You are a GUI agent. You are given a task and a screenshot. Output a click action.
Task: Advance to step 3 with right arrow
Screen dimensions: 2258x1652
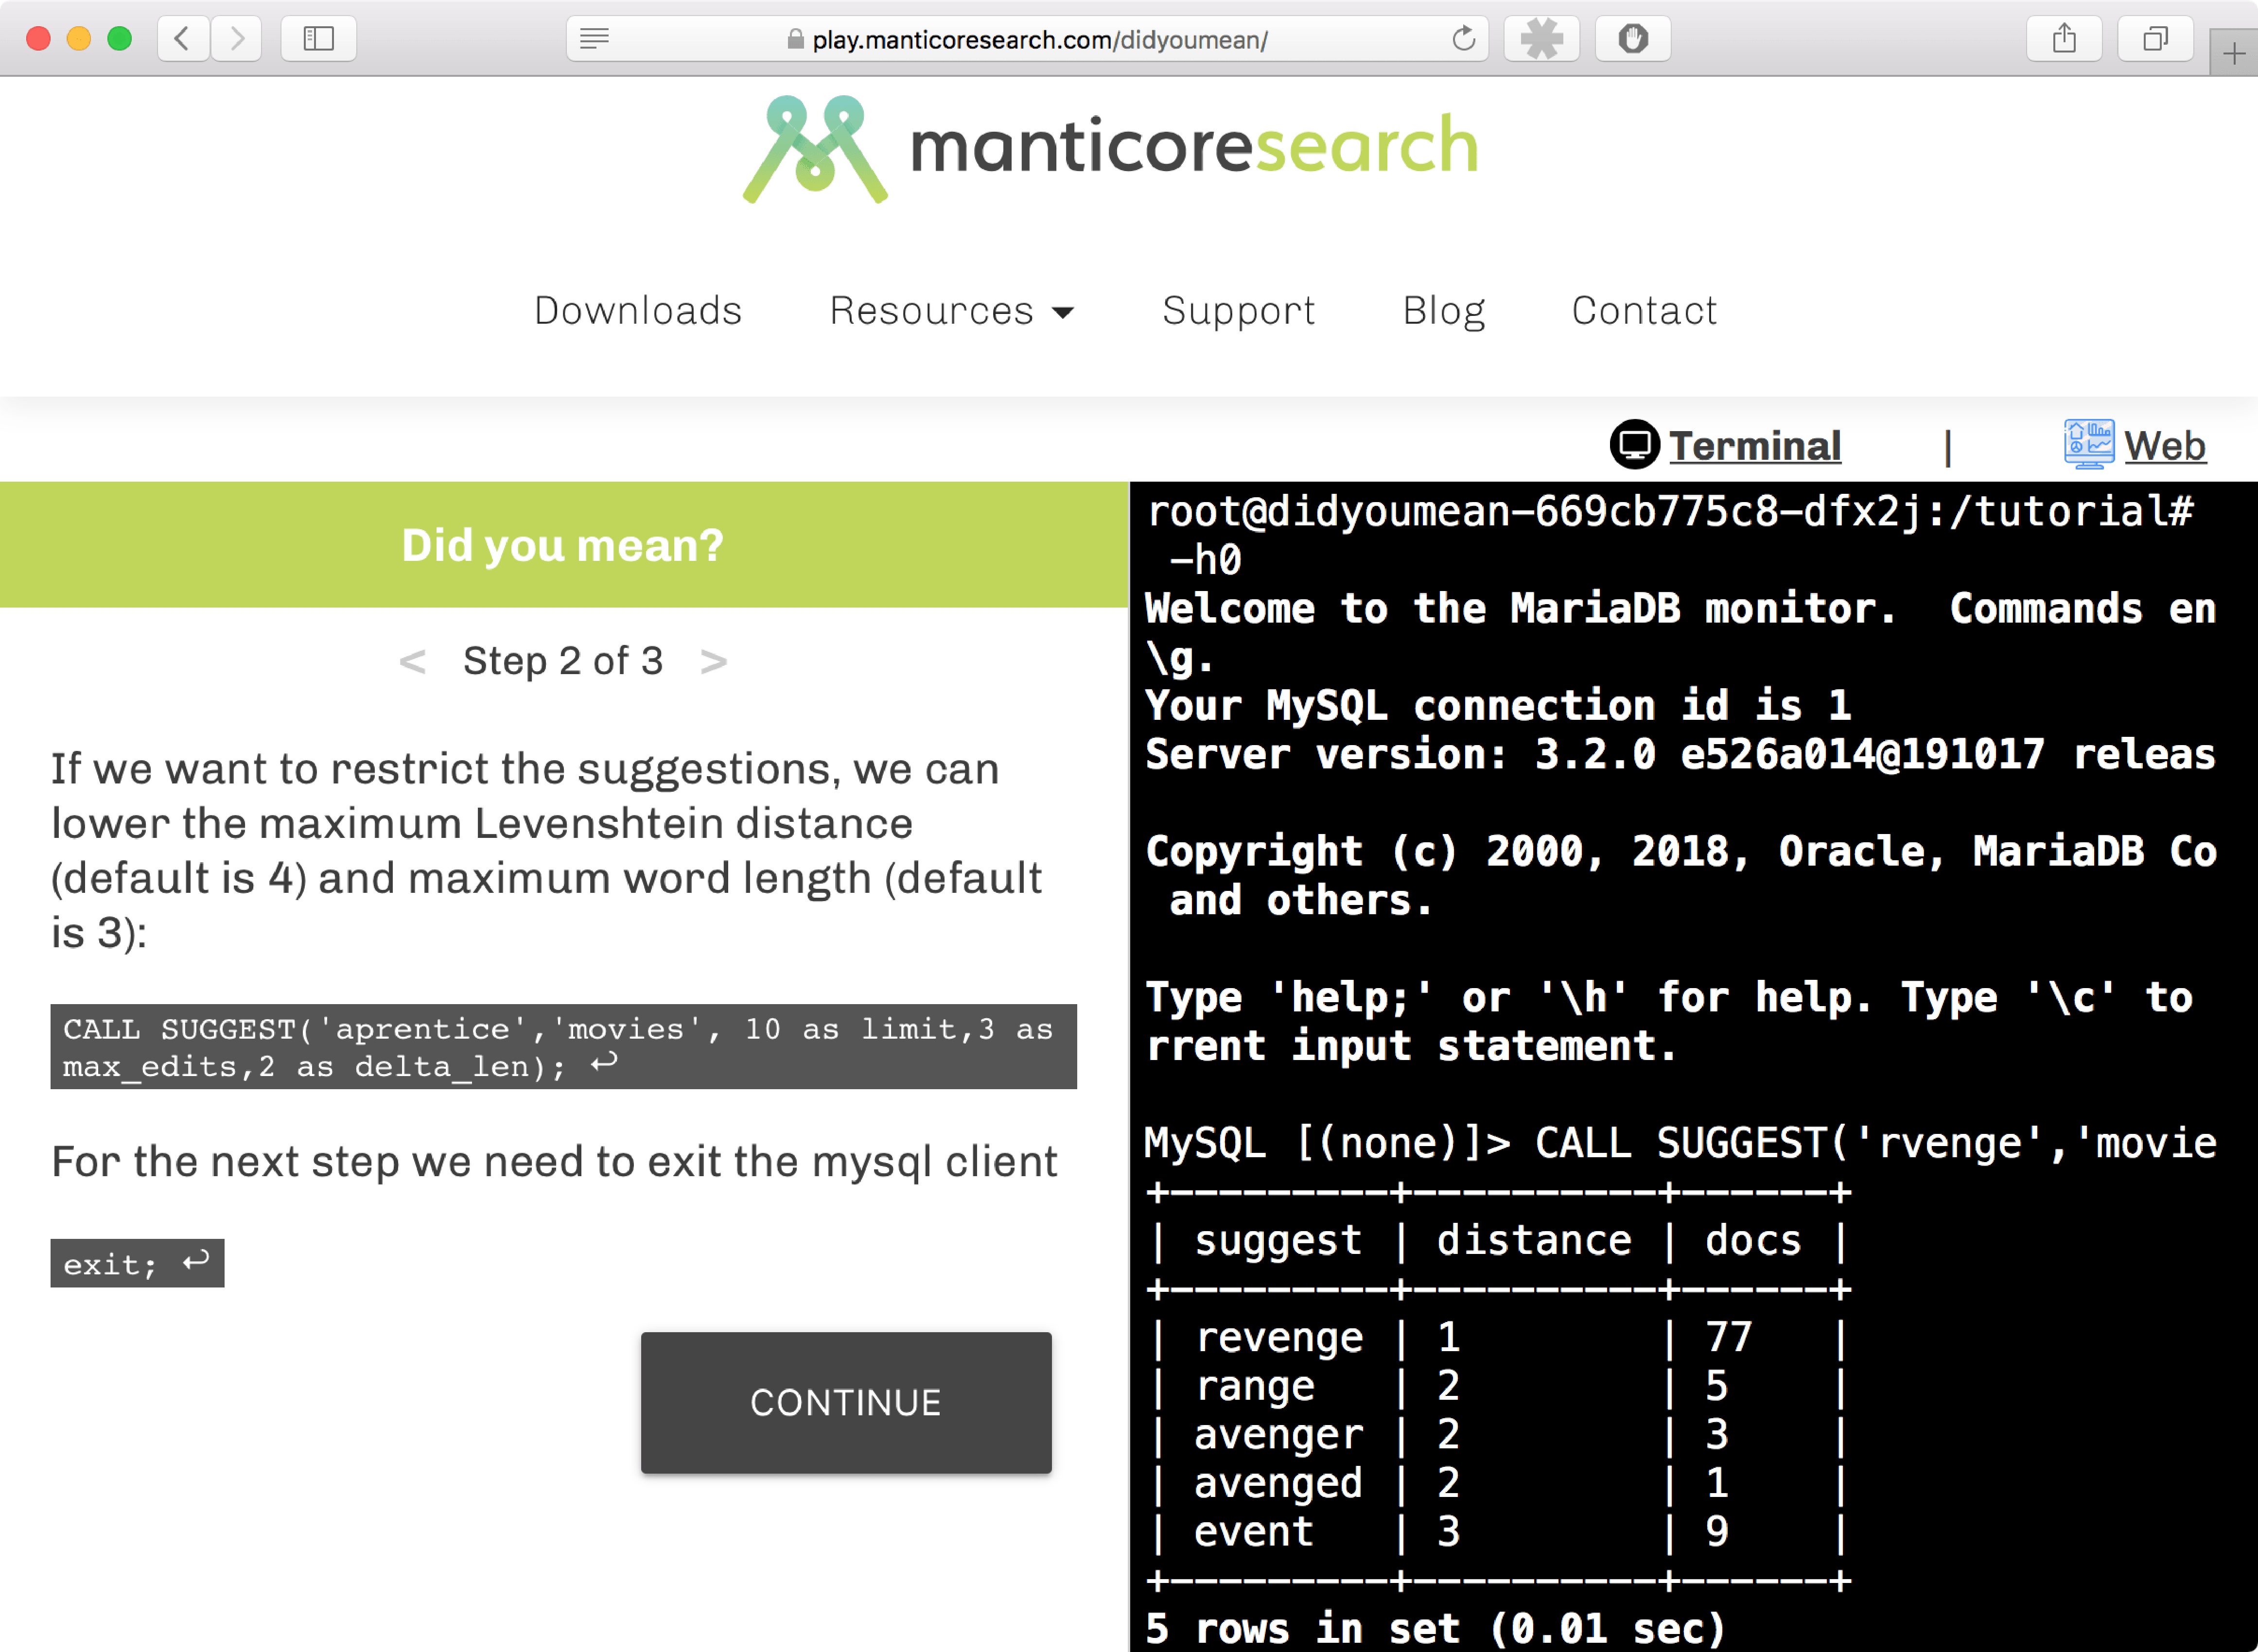click(714, 660)
